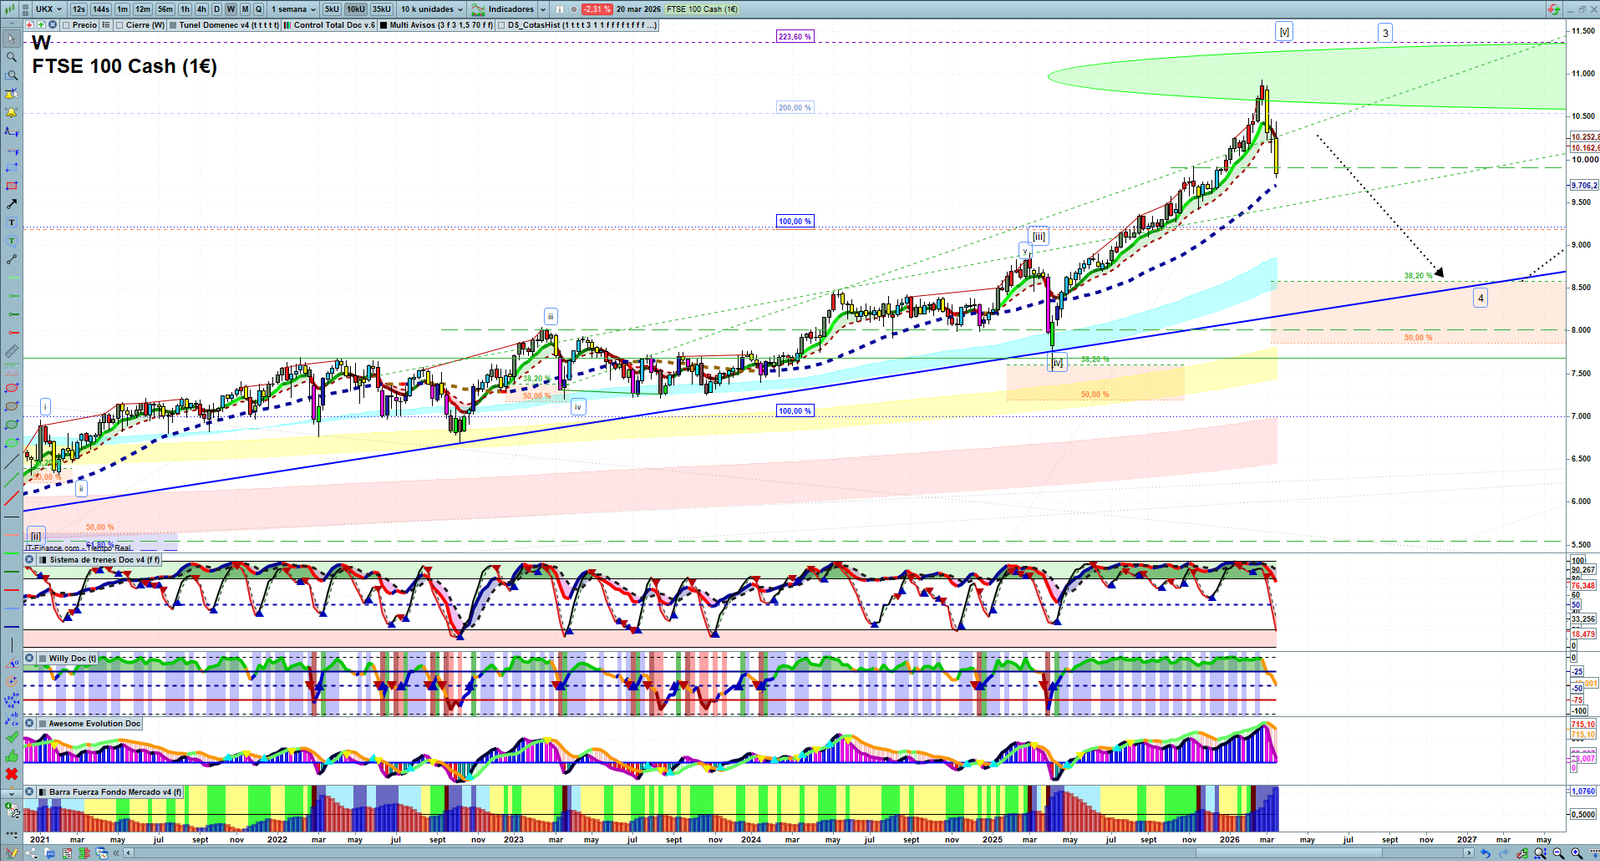This screenshot has height=861, width=1600.
Task: Select the 56m timeframe button
Action: 165,9
